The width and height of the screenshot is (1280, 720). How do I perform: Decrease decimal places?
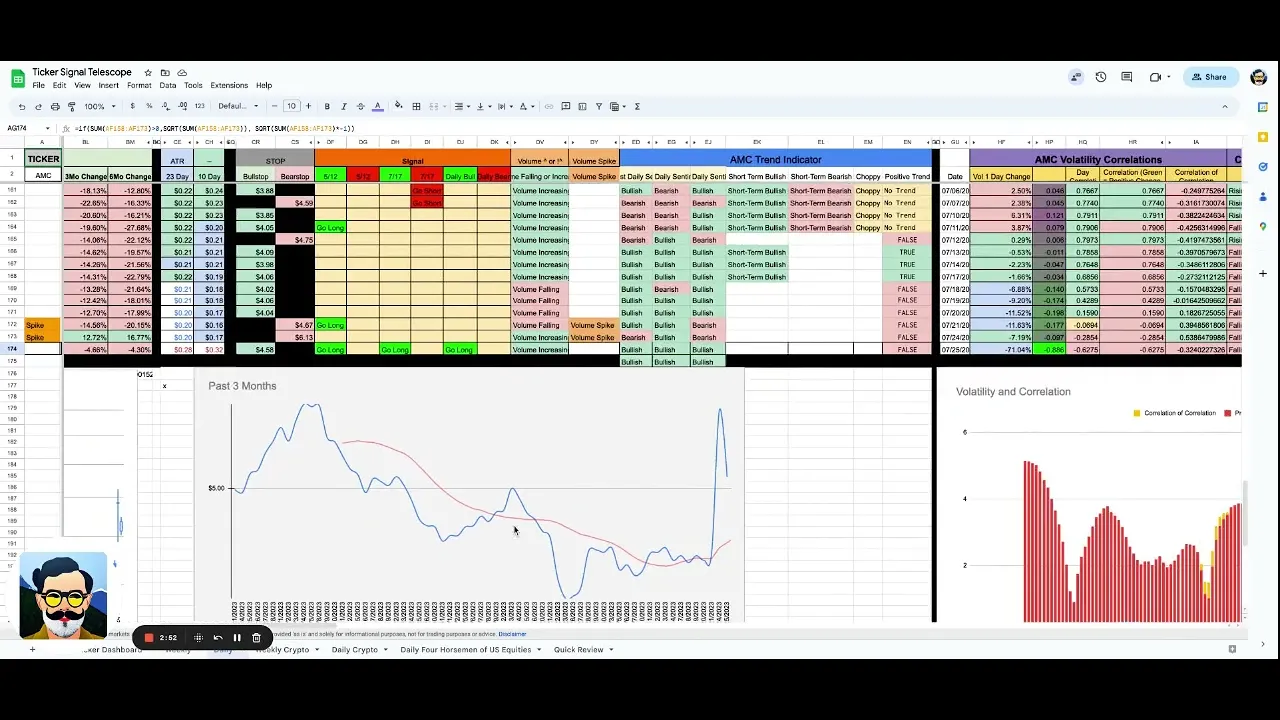[x=166, y=106]
